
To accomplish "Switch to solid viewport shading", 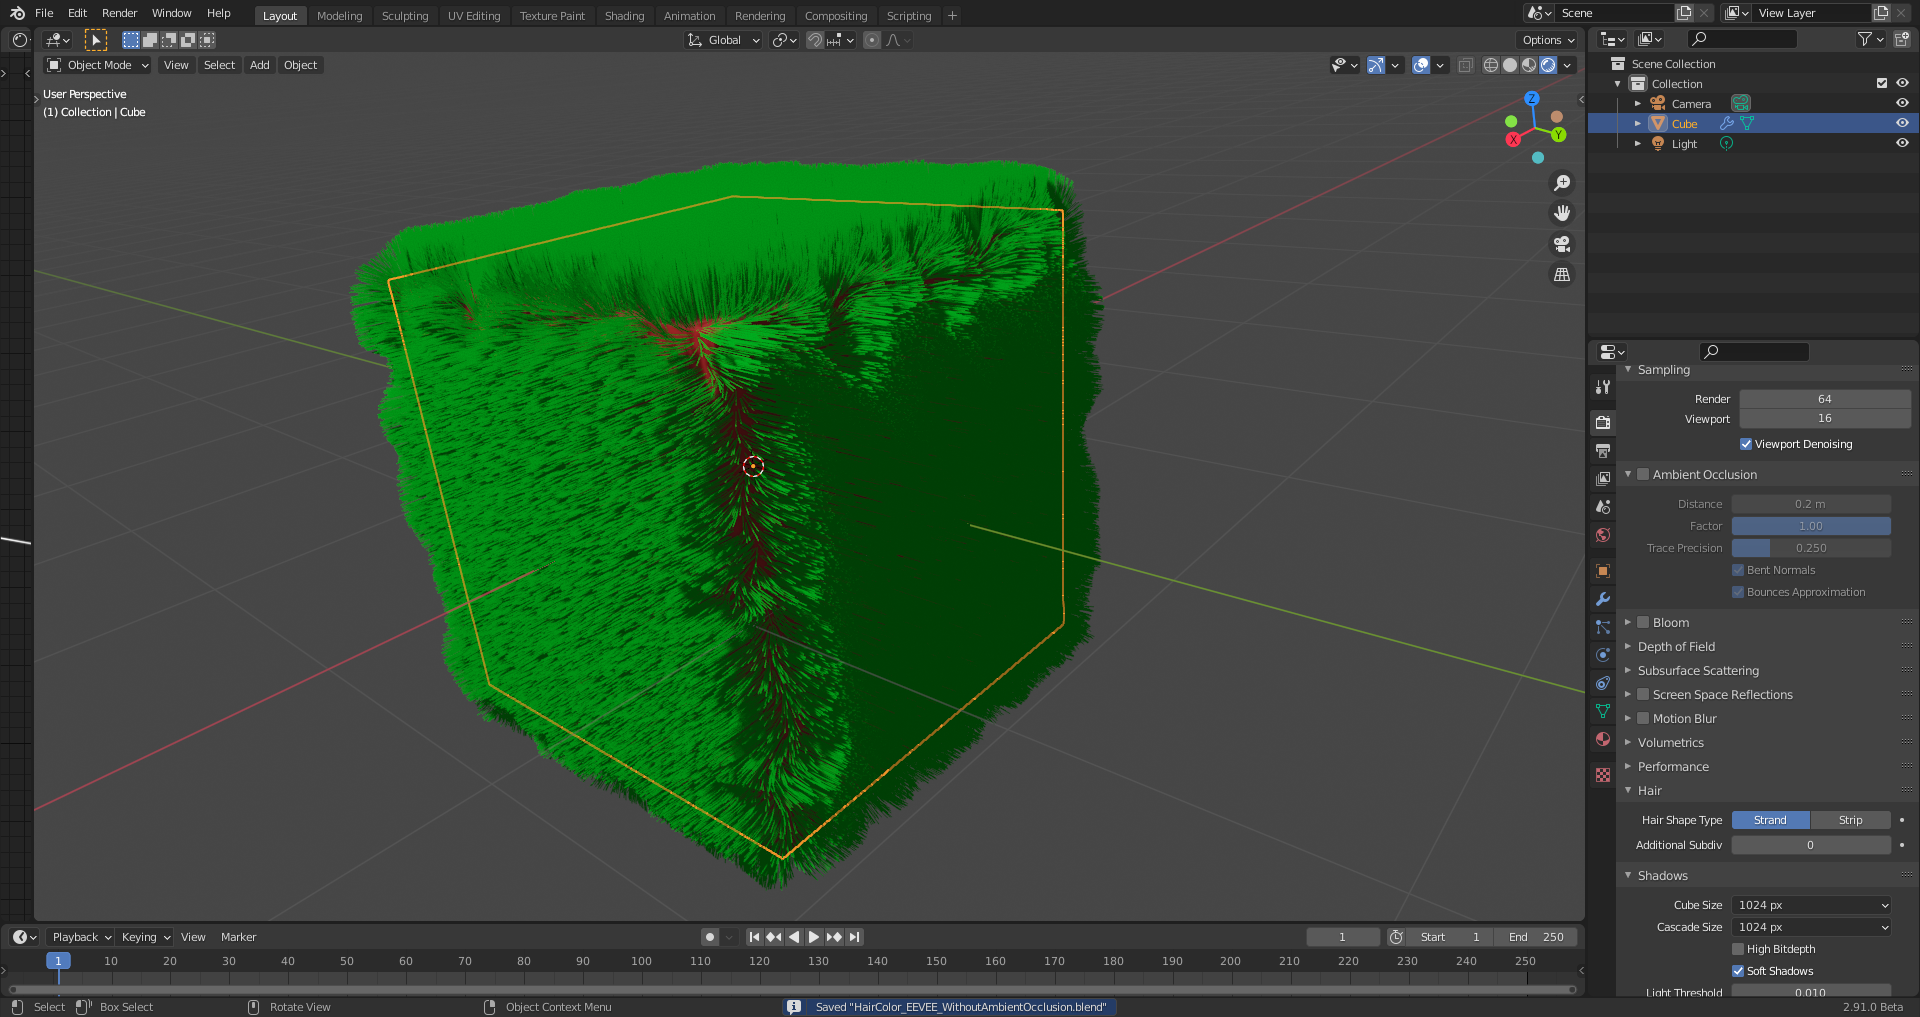I will 1510,65.
